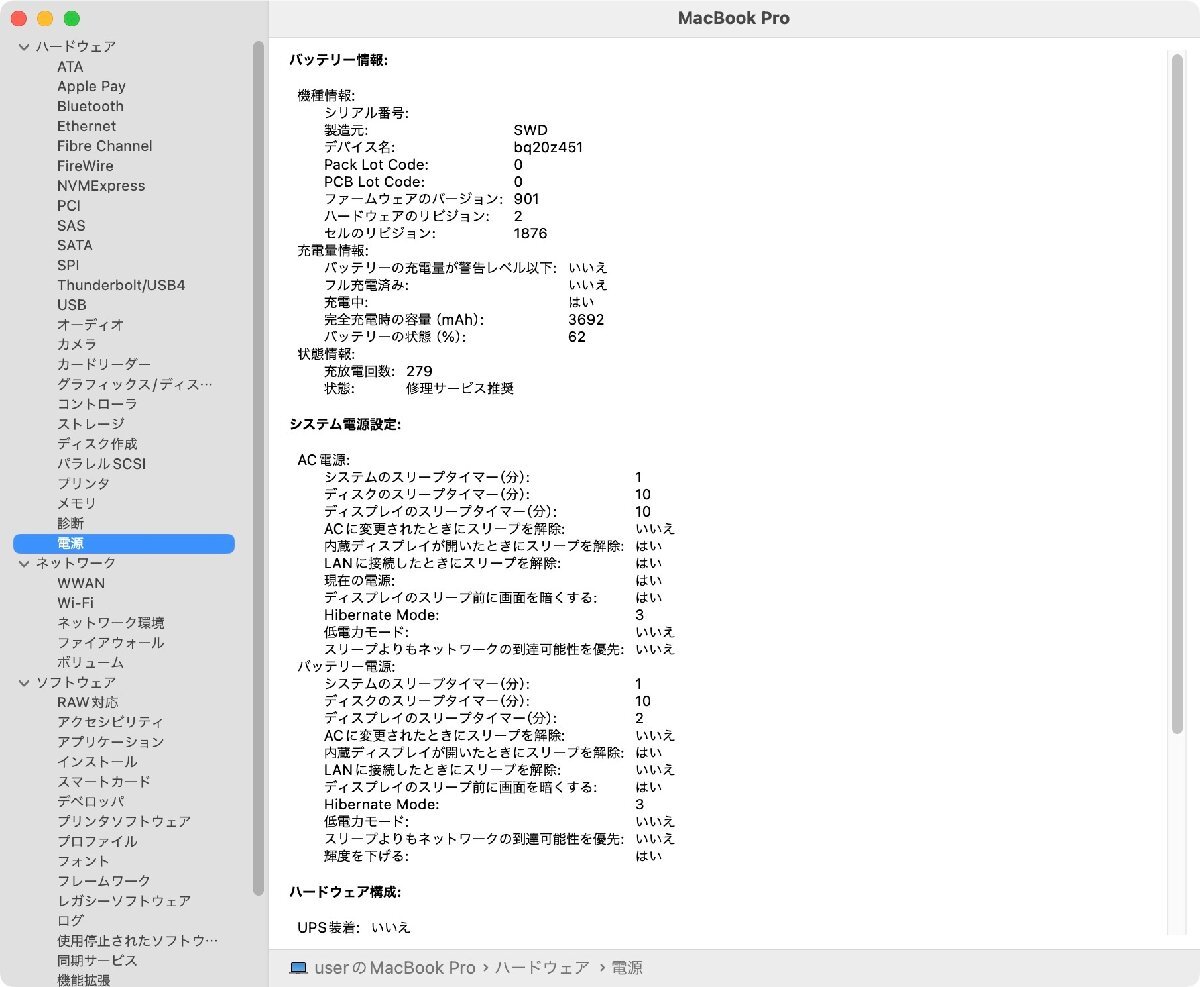Open コントローラ in the sidebar
Image resolution: width=1200 pixels, height=987 pixels.
97,404
